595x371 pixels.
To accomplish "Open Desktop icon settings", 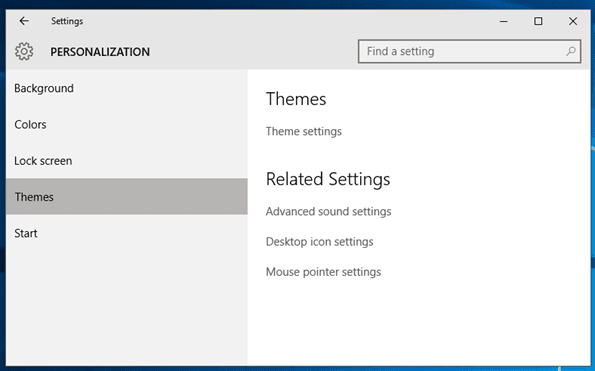I will [x=320, y=242].
